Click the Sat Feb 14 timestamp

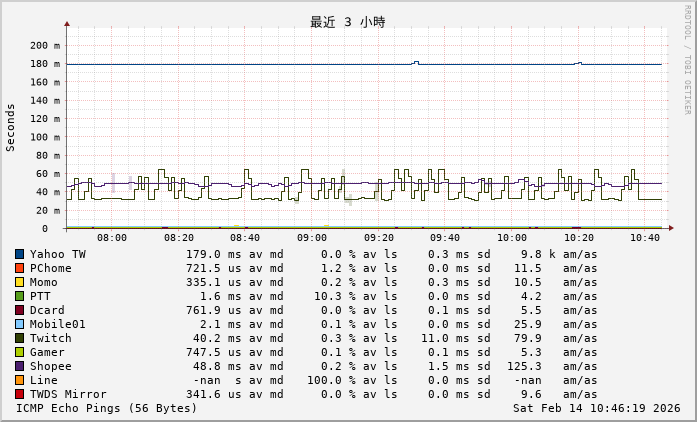596,408
